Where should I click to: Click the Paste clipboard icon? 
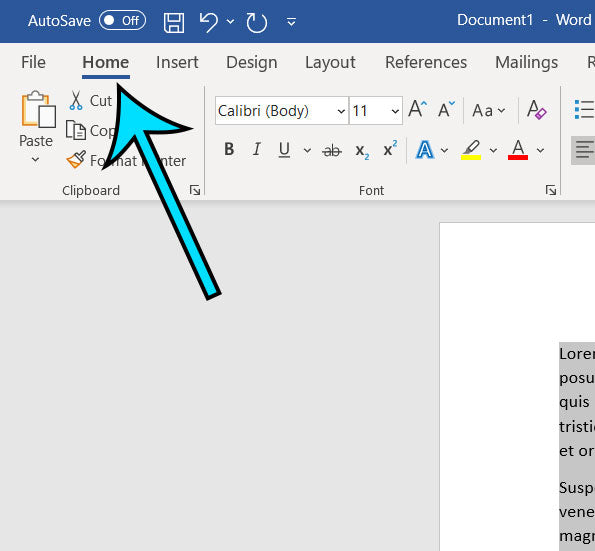[38, 109]
